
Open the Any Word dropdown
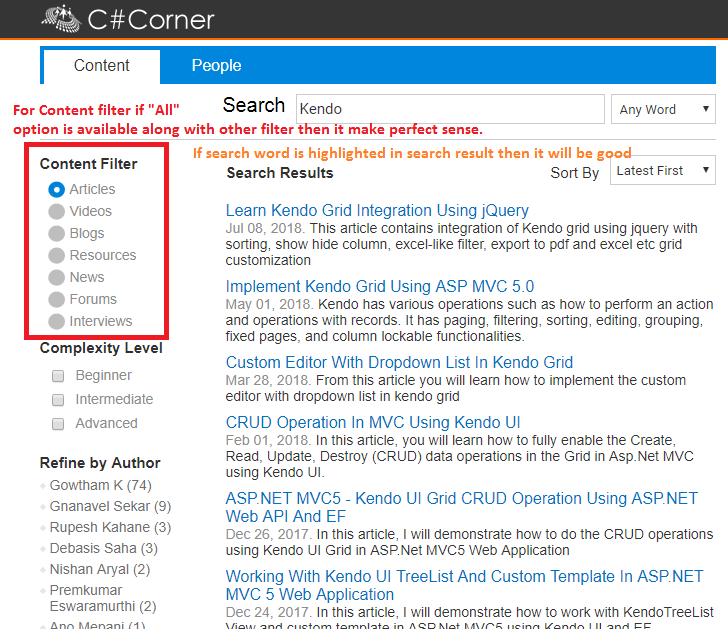(663, 109)
